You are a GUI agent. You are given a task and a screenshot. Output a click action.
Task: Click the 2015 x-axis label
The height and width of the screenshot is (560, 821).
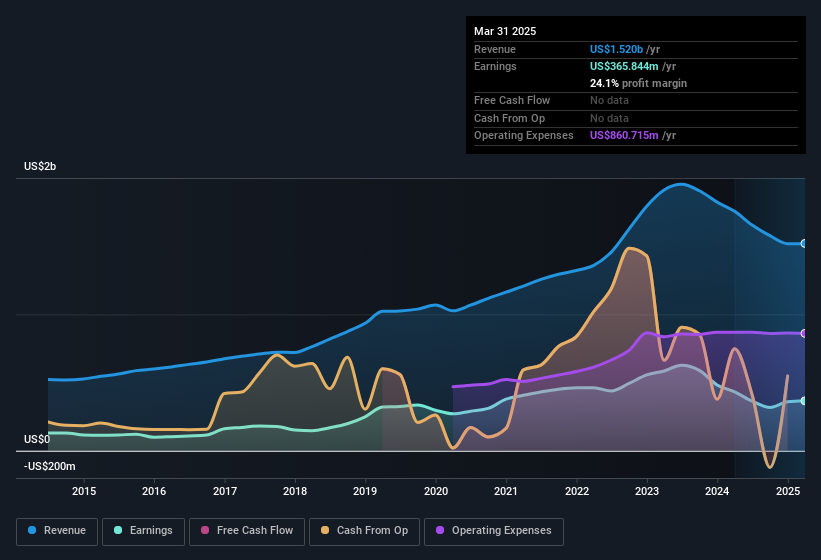(84, 491)
